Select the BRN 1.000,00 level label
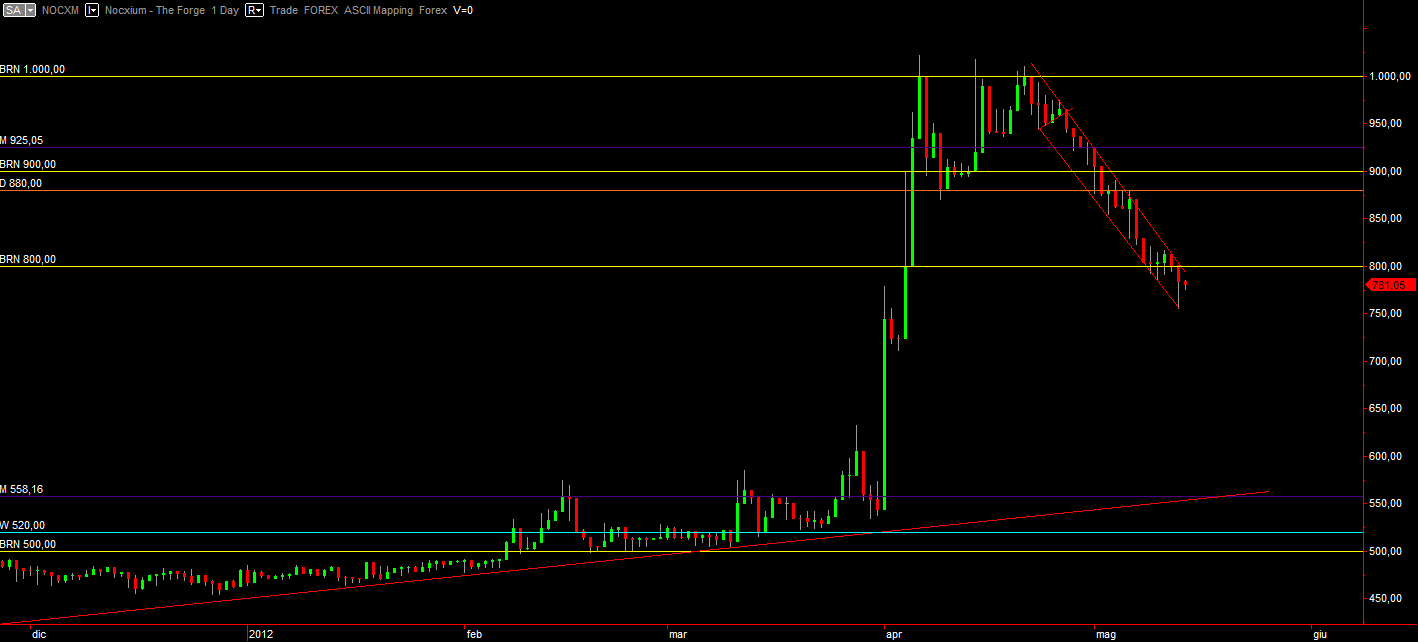The width and height of the screenshot is (1418, 642). click(x=33, y=70)
